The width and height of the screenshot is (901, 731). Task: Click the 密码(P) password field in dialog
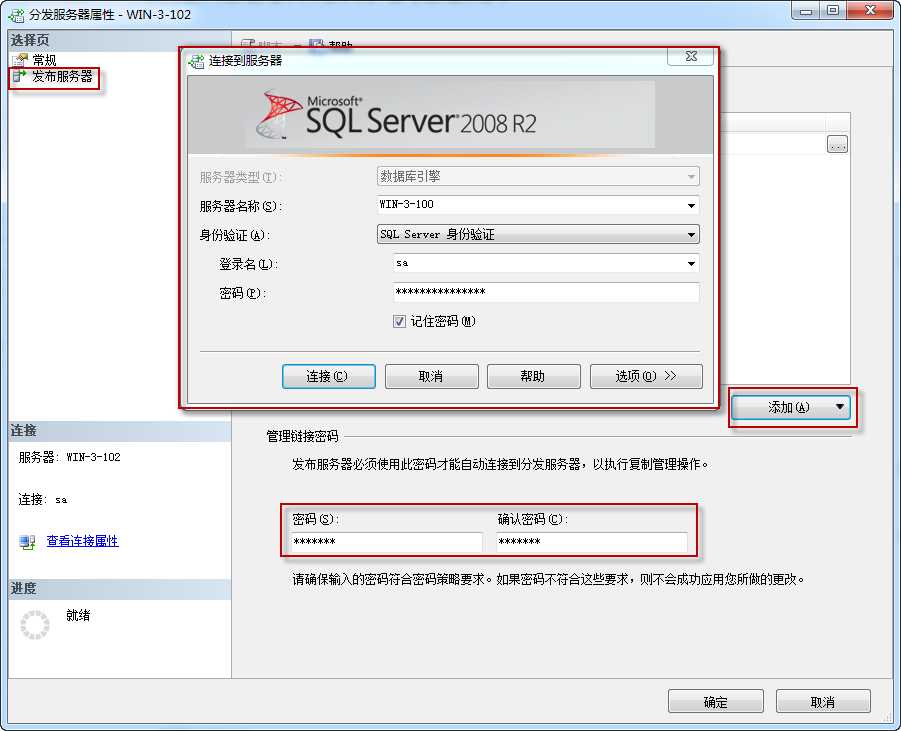pyautogui.click(x=546, y=292)
